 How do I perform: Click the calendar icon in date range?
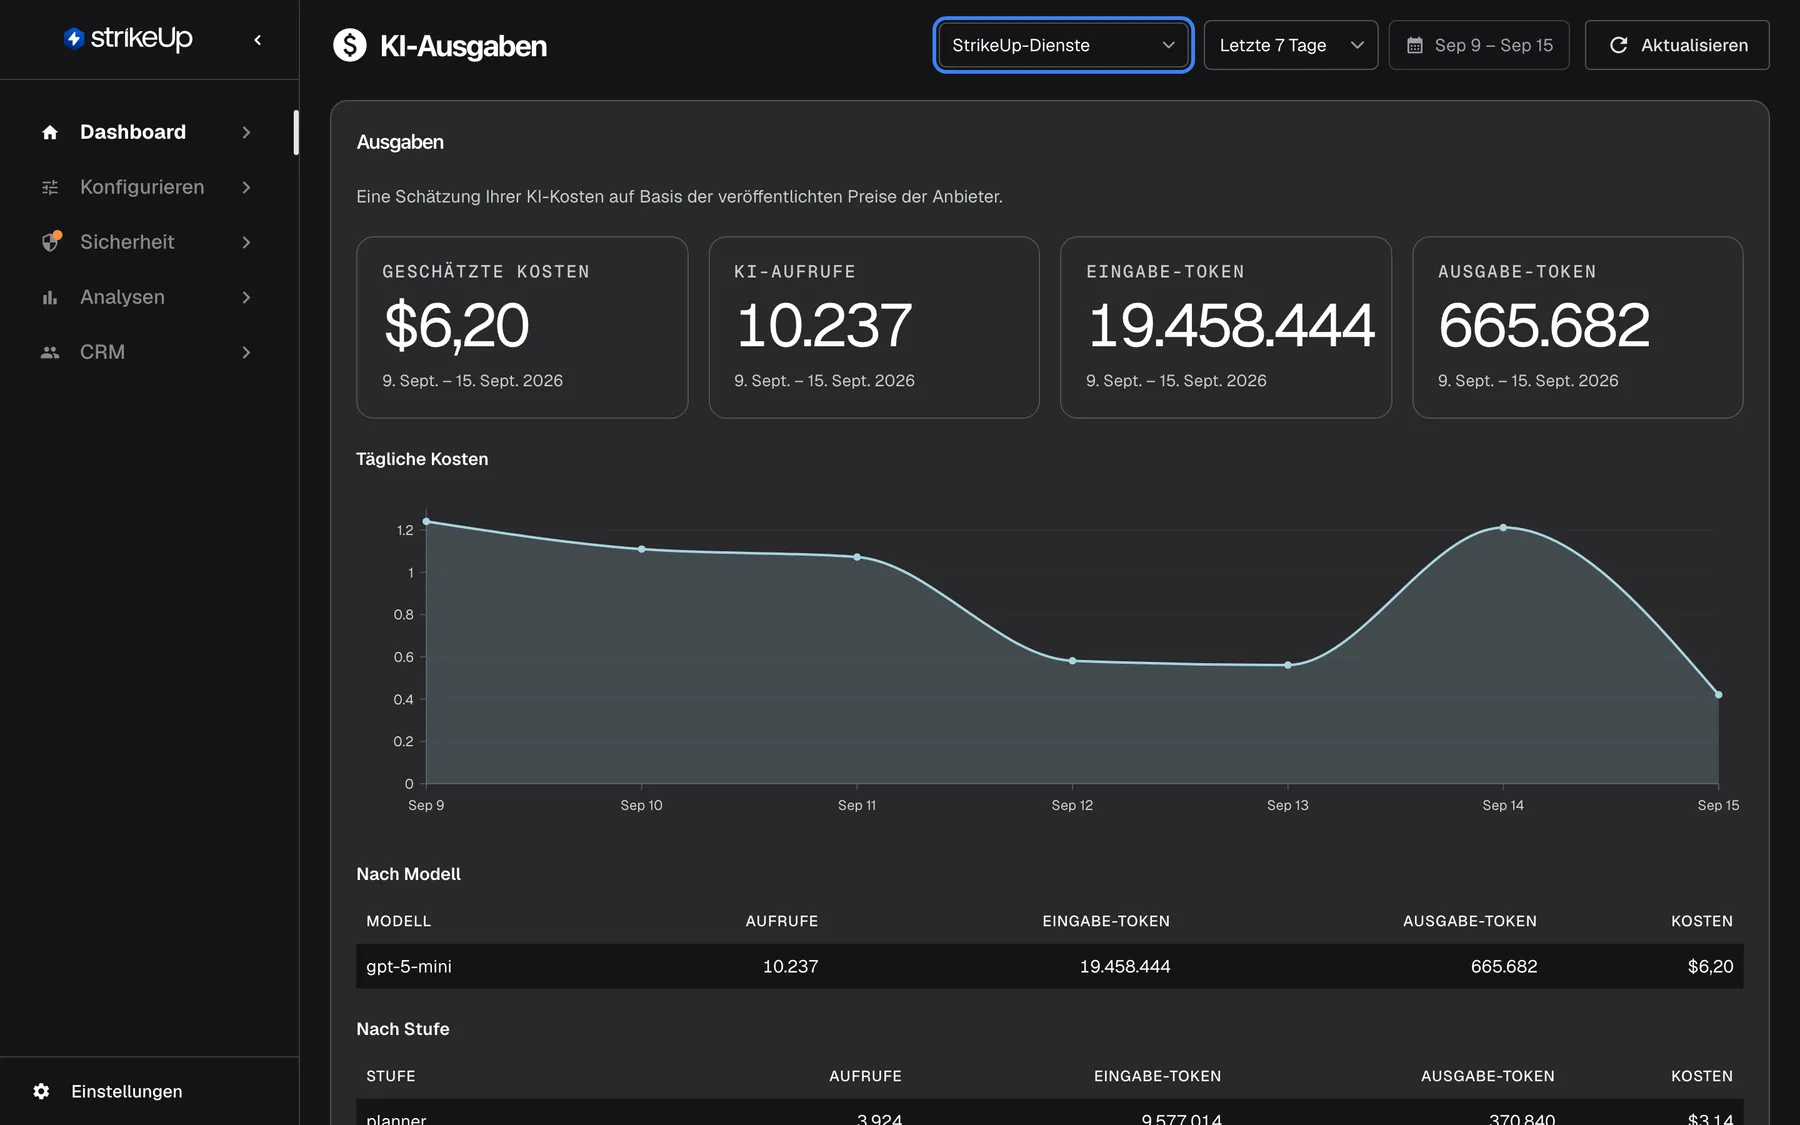1415,45
